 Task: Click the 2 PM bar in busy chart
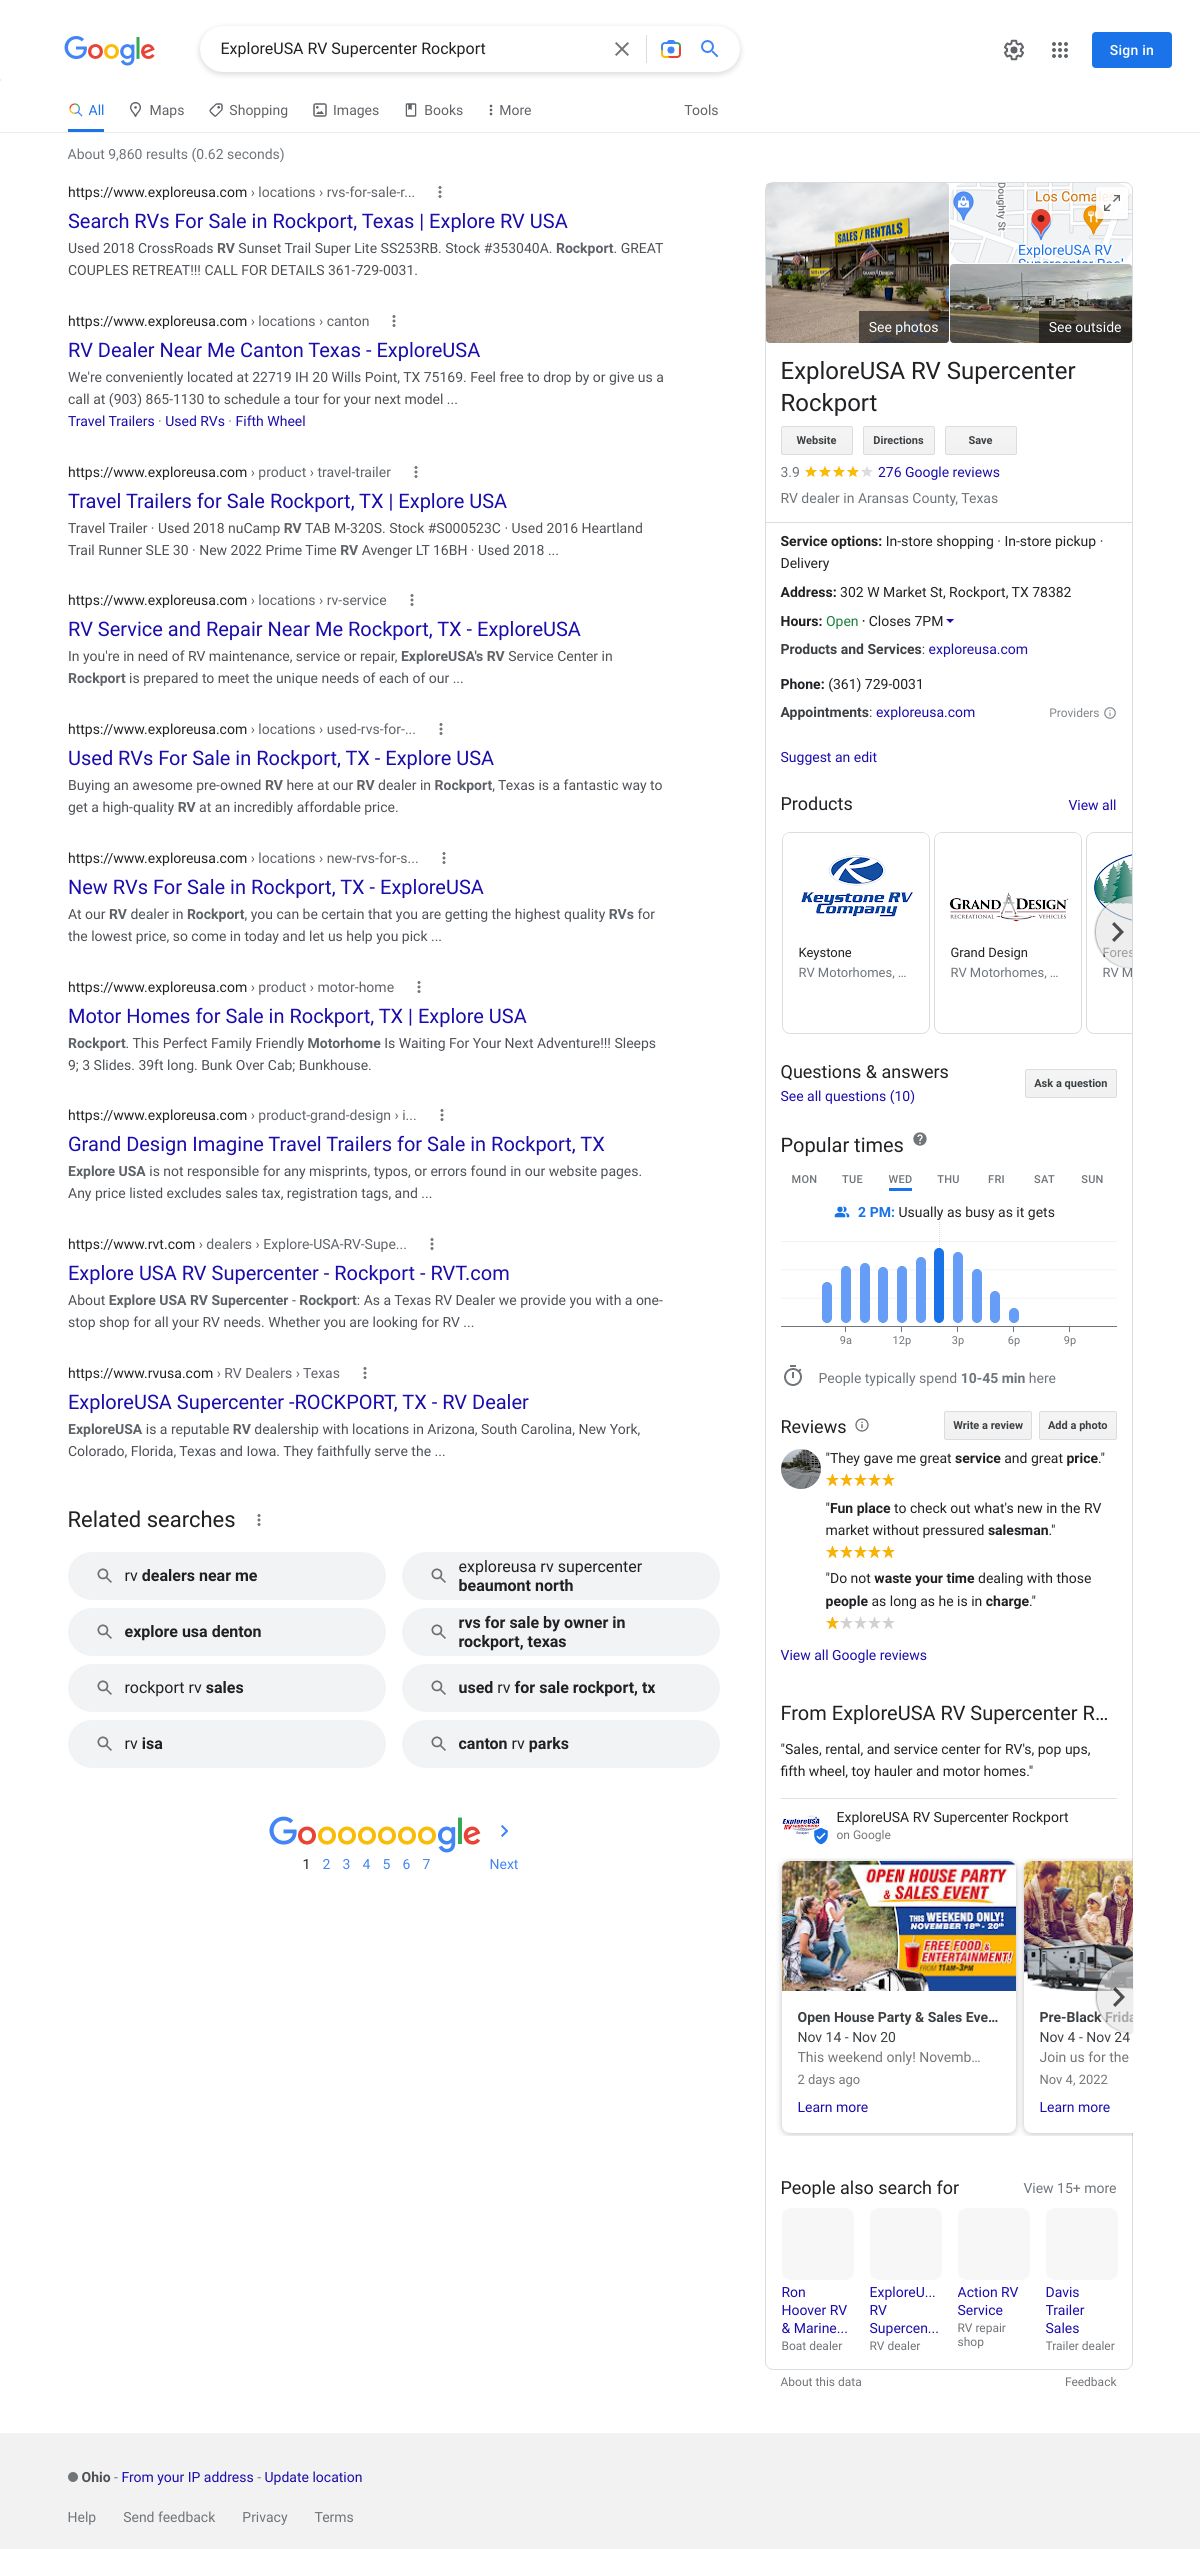click(x=938, y=1286)
